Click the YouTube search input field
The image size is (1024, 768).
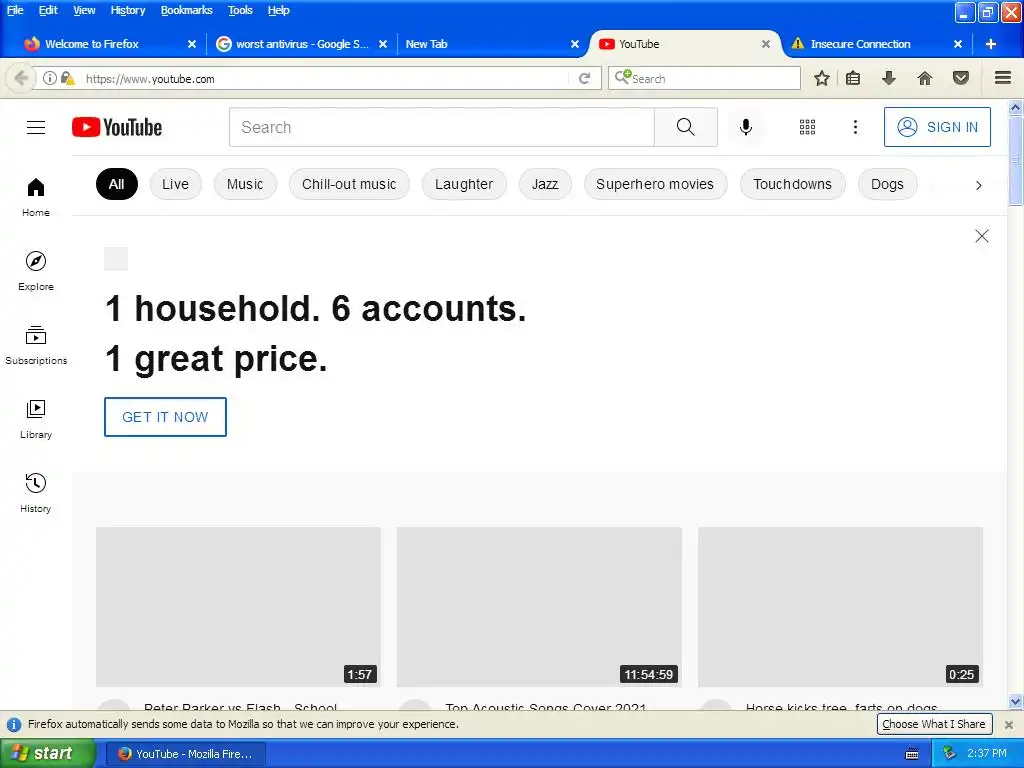point(441,127)
